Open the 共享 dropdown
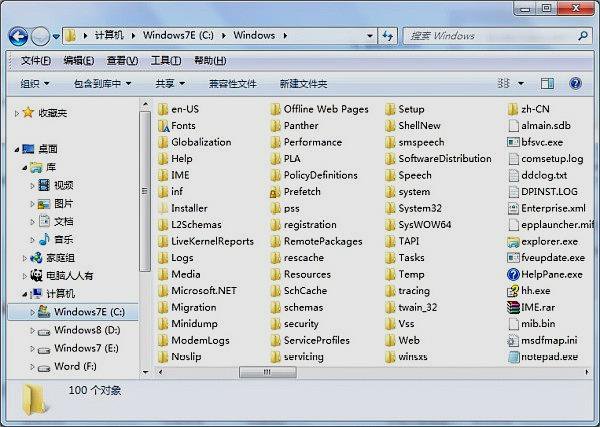Image resolution: width=600 pixels, height=427 pixels. point(170,83)
